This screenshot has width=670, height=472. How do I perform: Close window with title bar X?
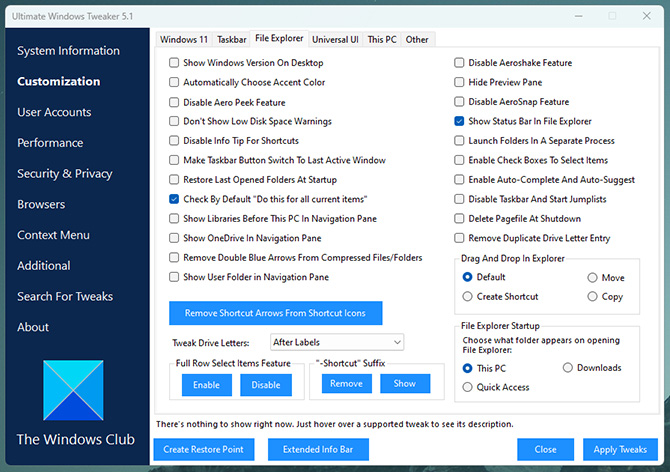pyautogui.click(x=646, y=16)
